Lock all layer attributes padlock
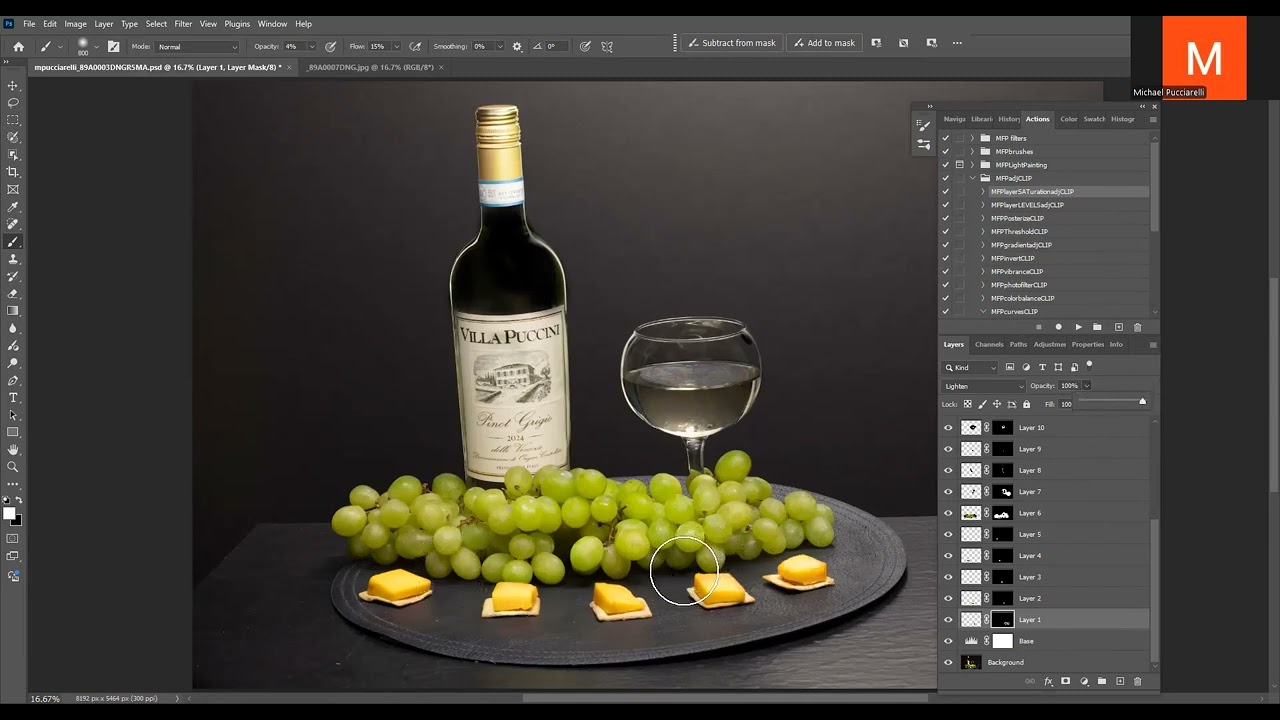The image size is (1280, 720). tap(1026, 404)
